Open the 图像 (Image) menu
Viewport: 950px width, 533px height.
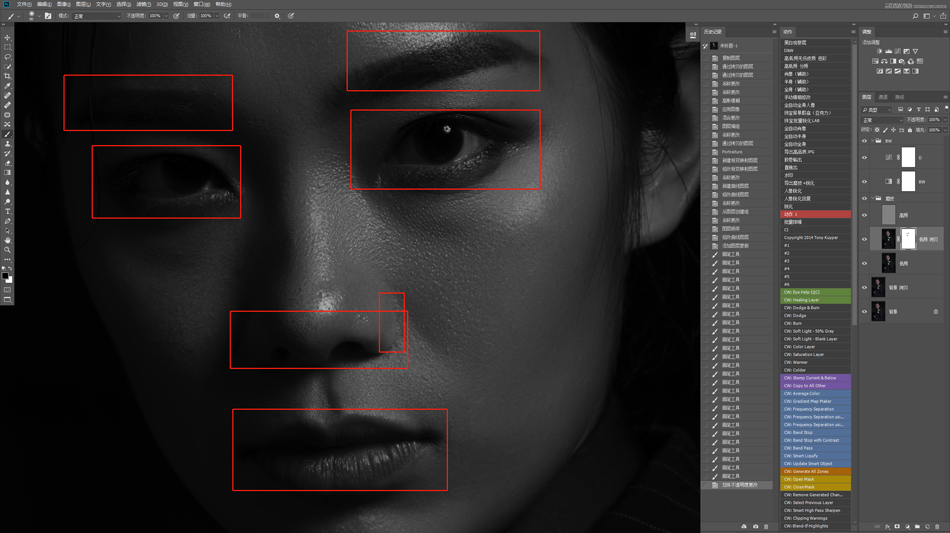coord(64,4)
